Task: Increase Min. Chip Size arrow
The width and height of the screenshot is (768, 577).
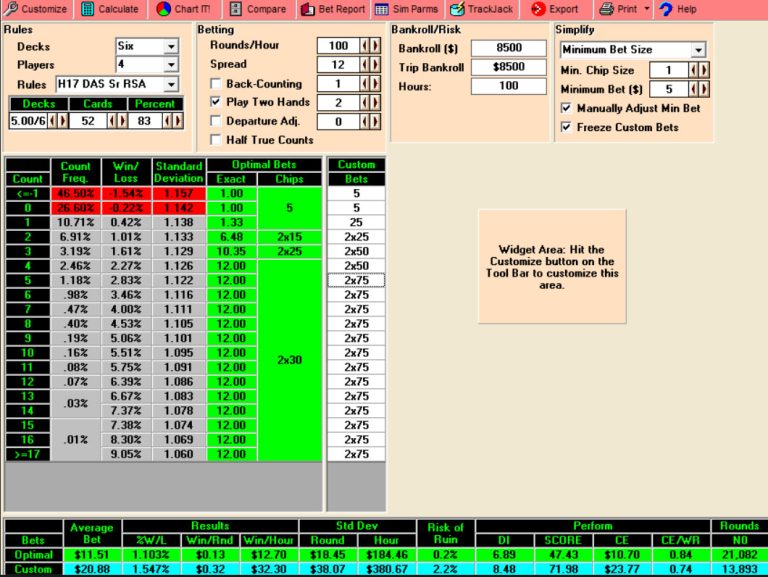Action: pos(704,70)
